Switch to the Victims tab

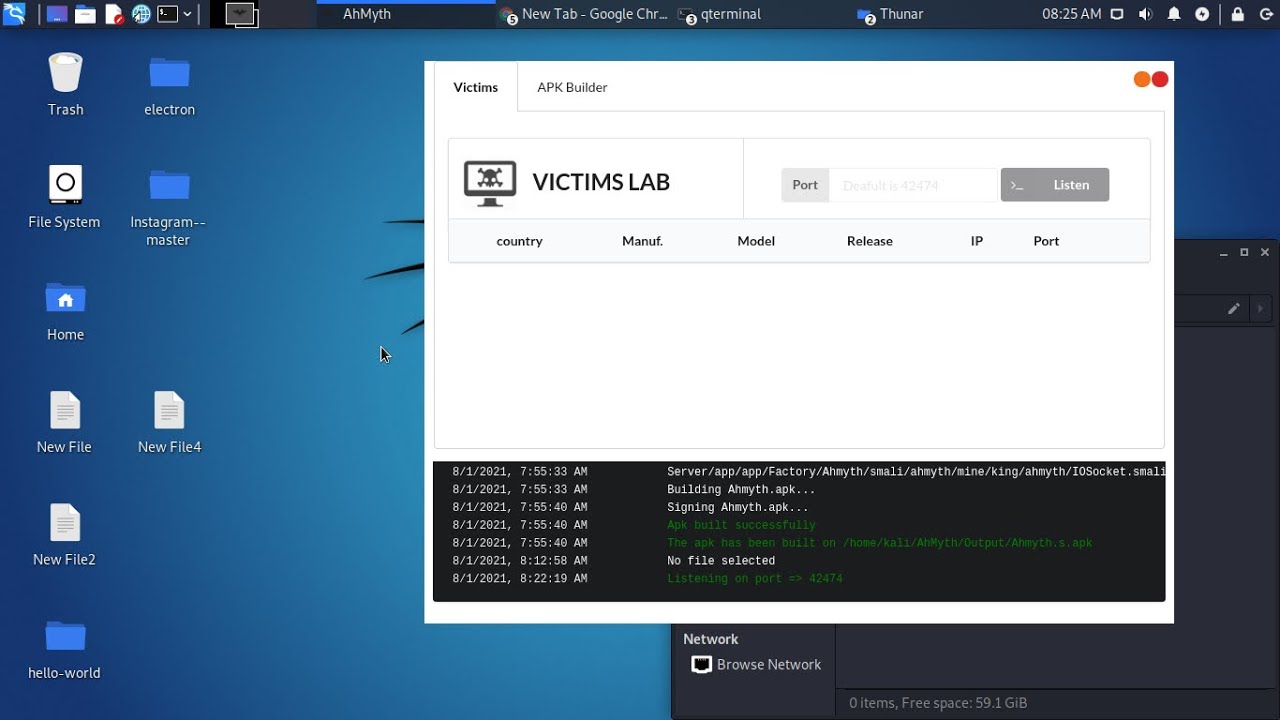pos(476,87)
